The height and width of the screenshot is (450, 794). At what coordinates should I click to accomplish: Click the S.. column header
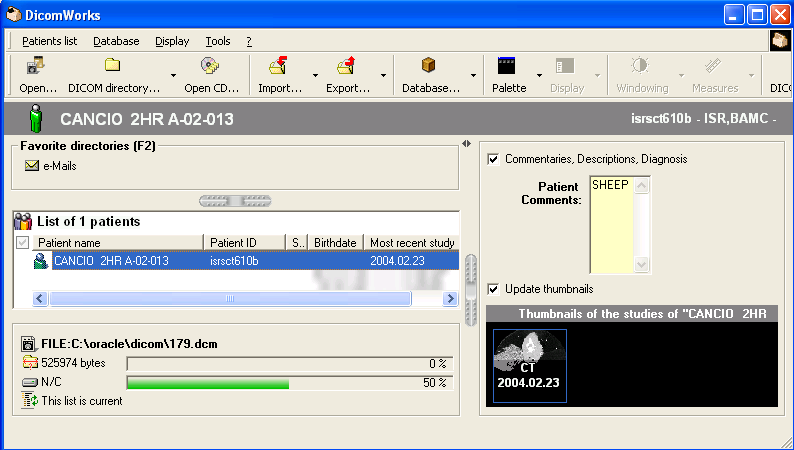[x=297, y=242]
